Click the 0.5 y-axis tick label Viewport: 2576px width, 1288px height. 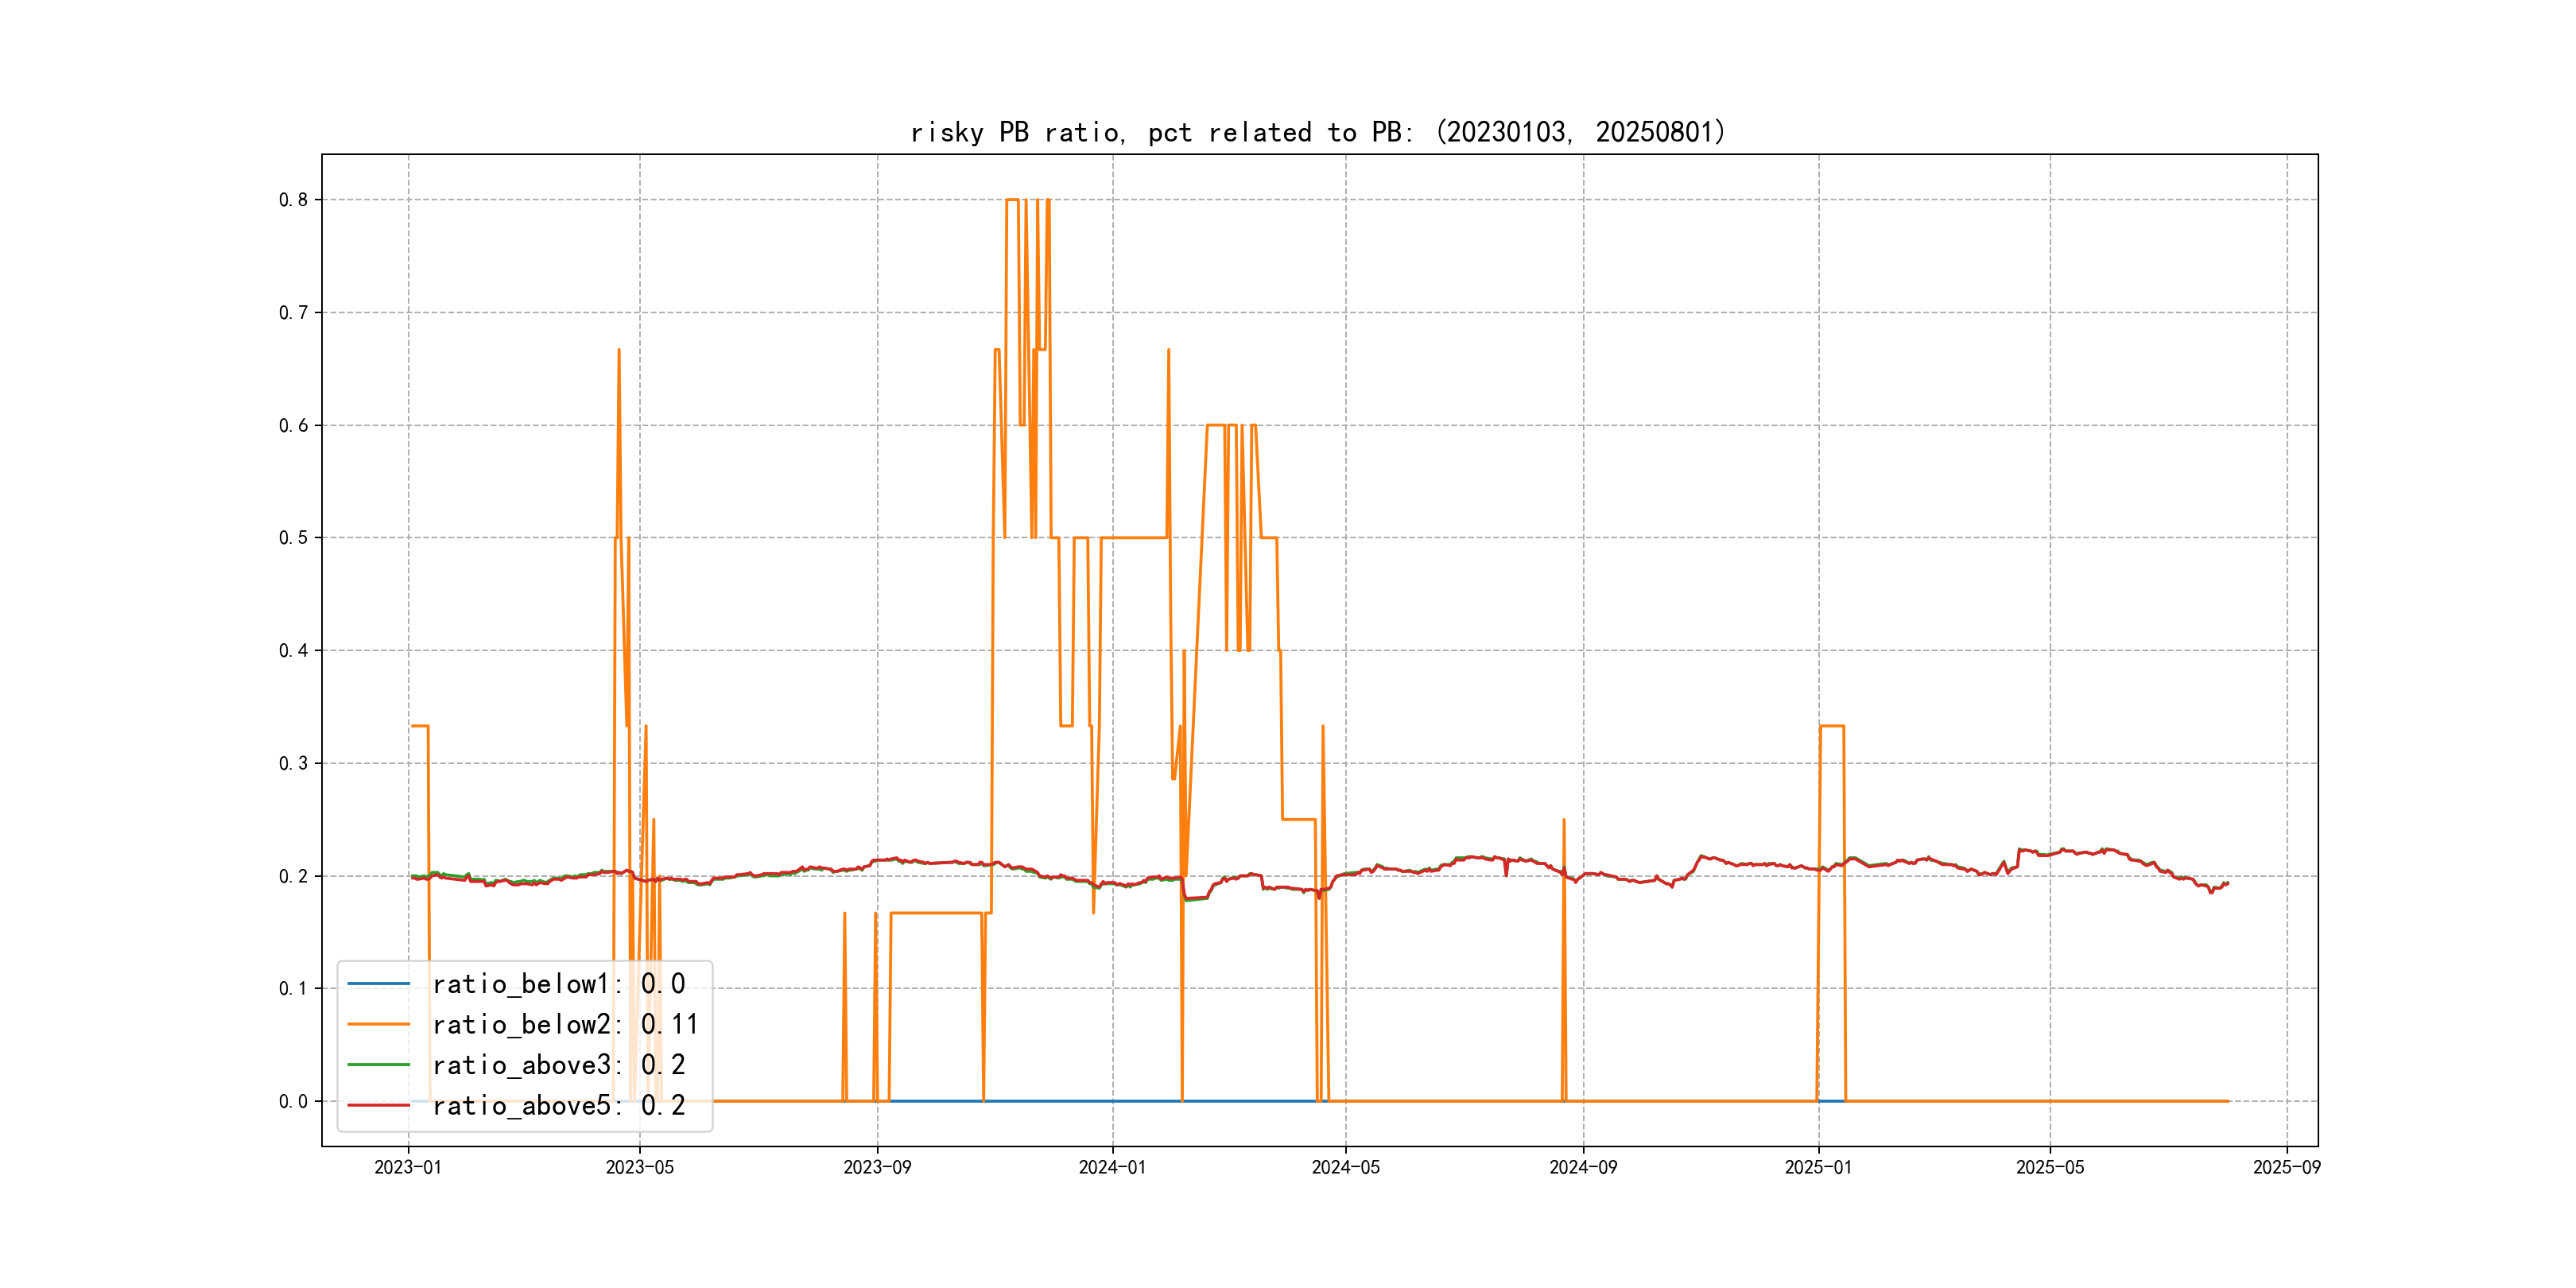tap(293, 538)
